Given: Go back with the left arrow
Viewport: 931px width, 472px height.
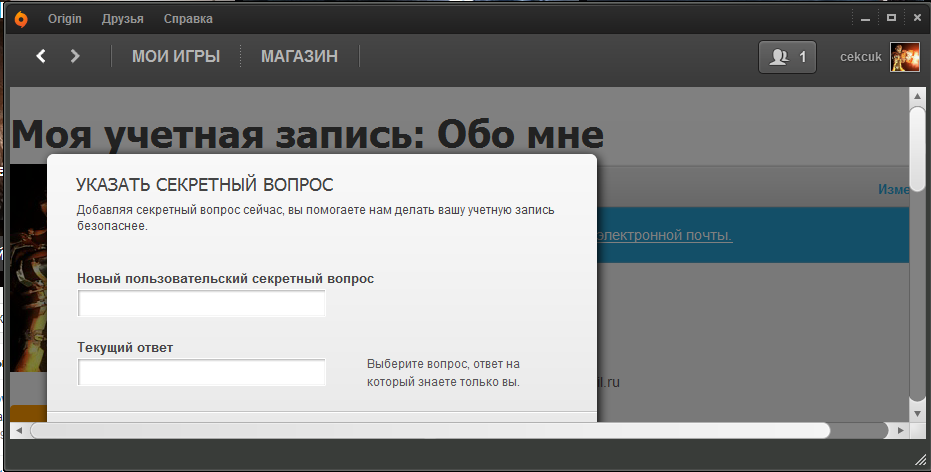Looking at the screenshot, I should (x=41, y=56).
